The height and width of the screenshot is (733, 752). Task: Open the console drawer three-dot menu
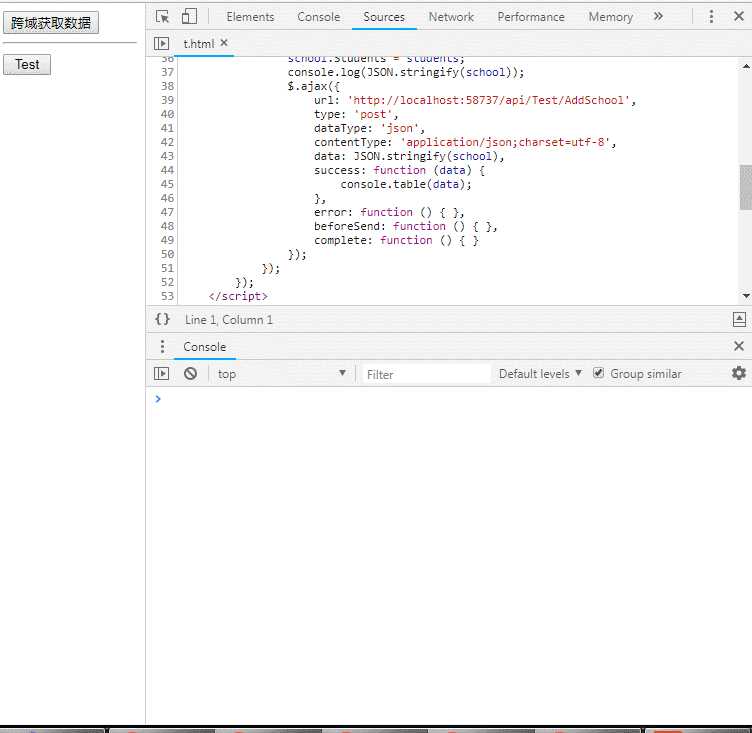[x=163, y=346]
